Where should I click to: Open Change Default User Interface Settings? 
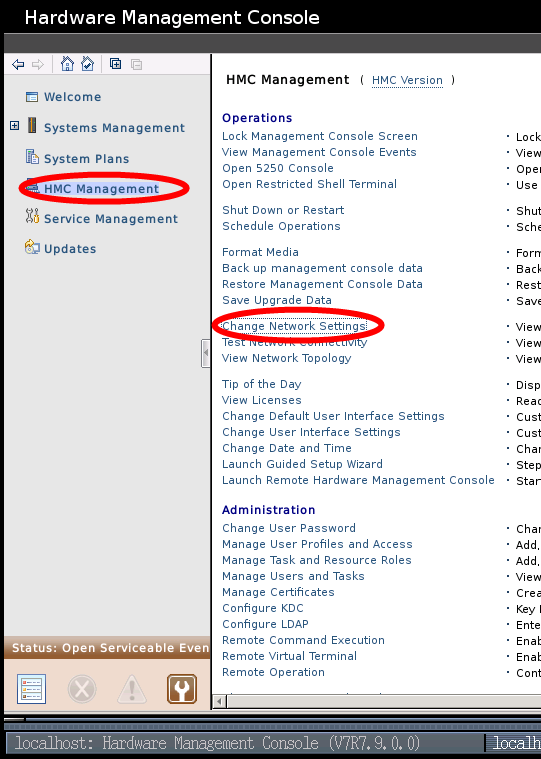coord(333,416)
